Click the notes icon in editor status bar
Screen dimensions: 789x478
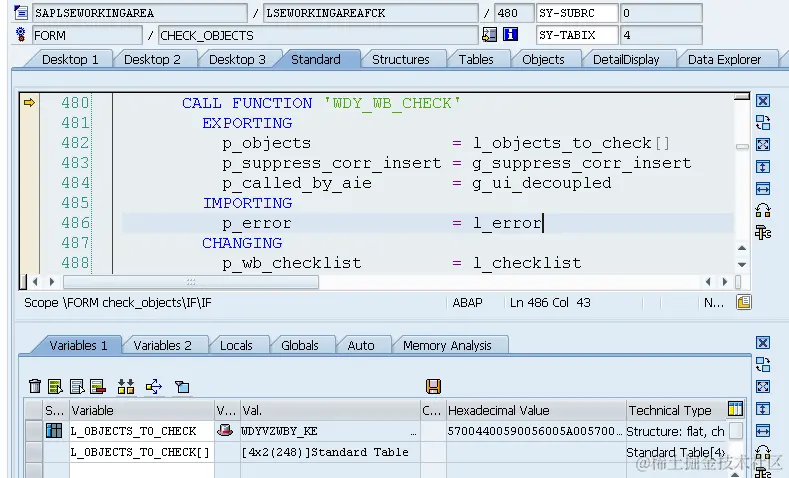(744, 302)
